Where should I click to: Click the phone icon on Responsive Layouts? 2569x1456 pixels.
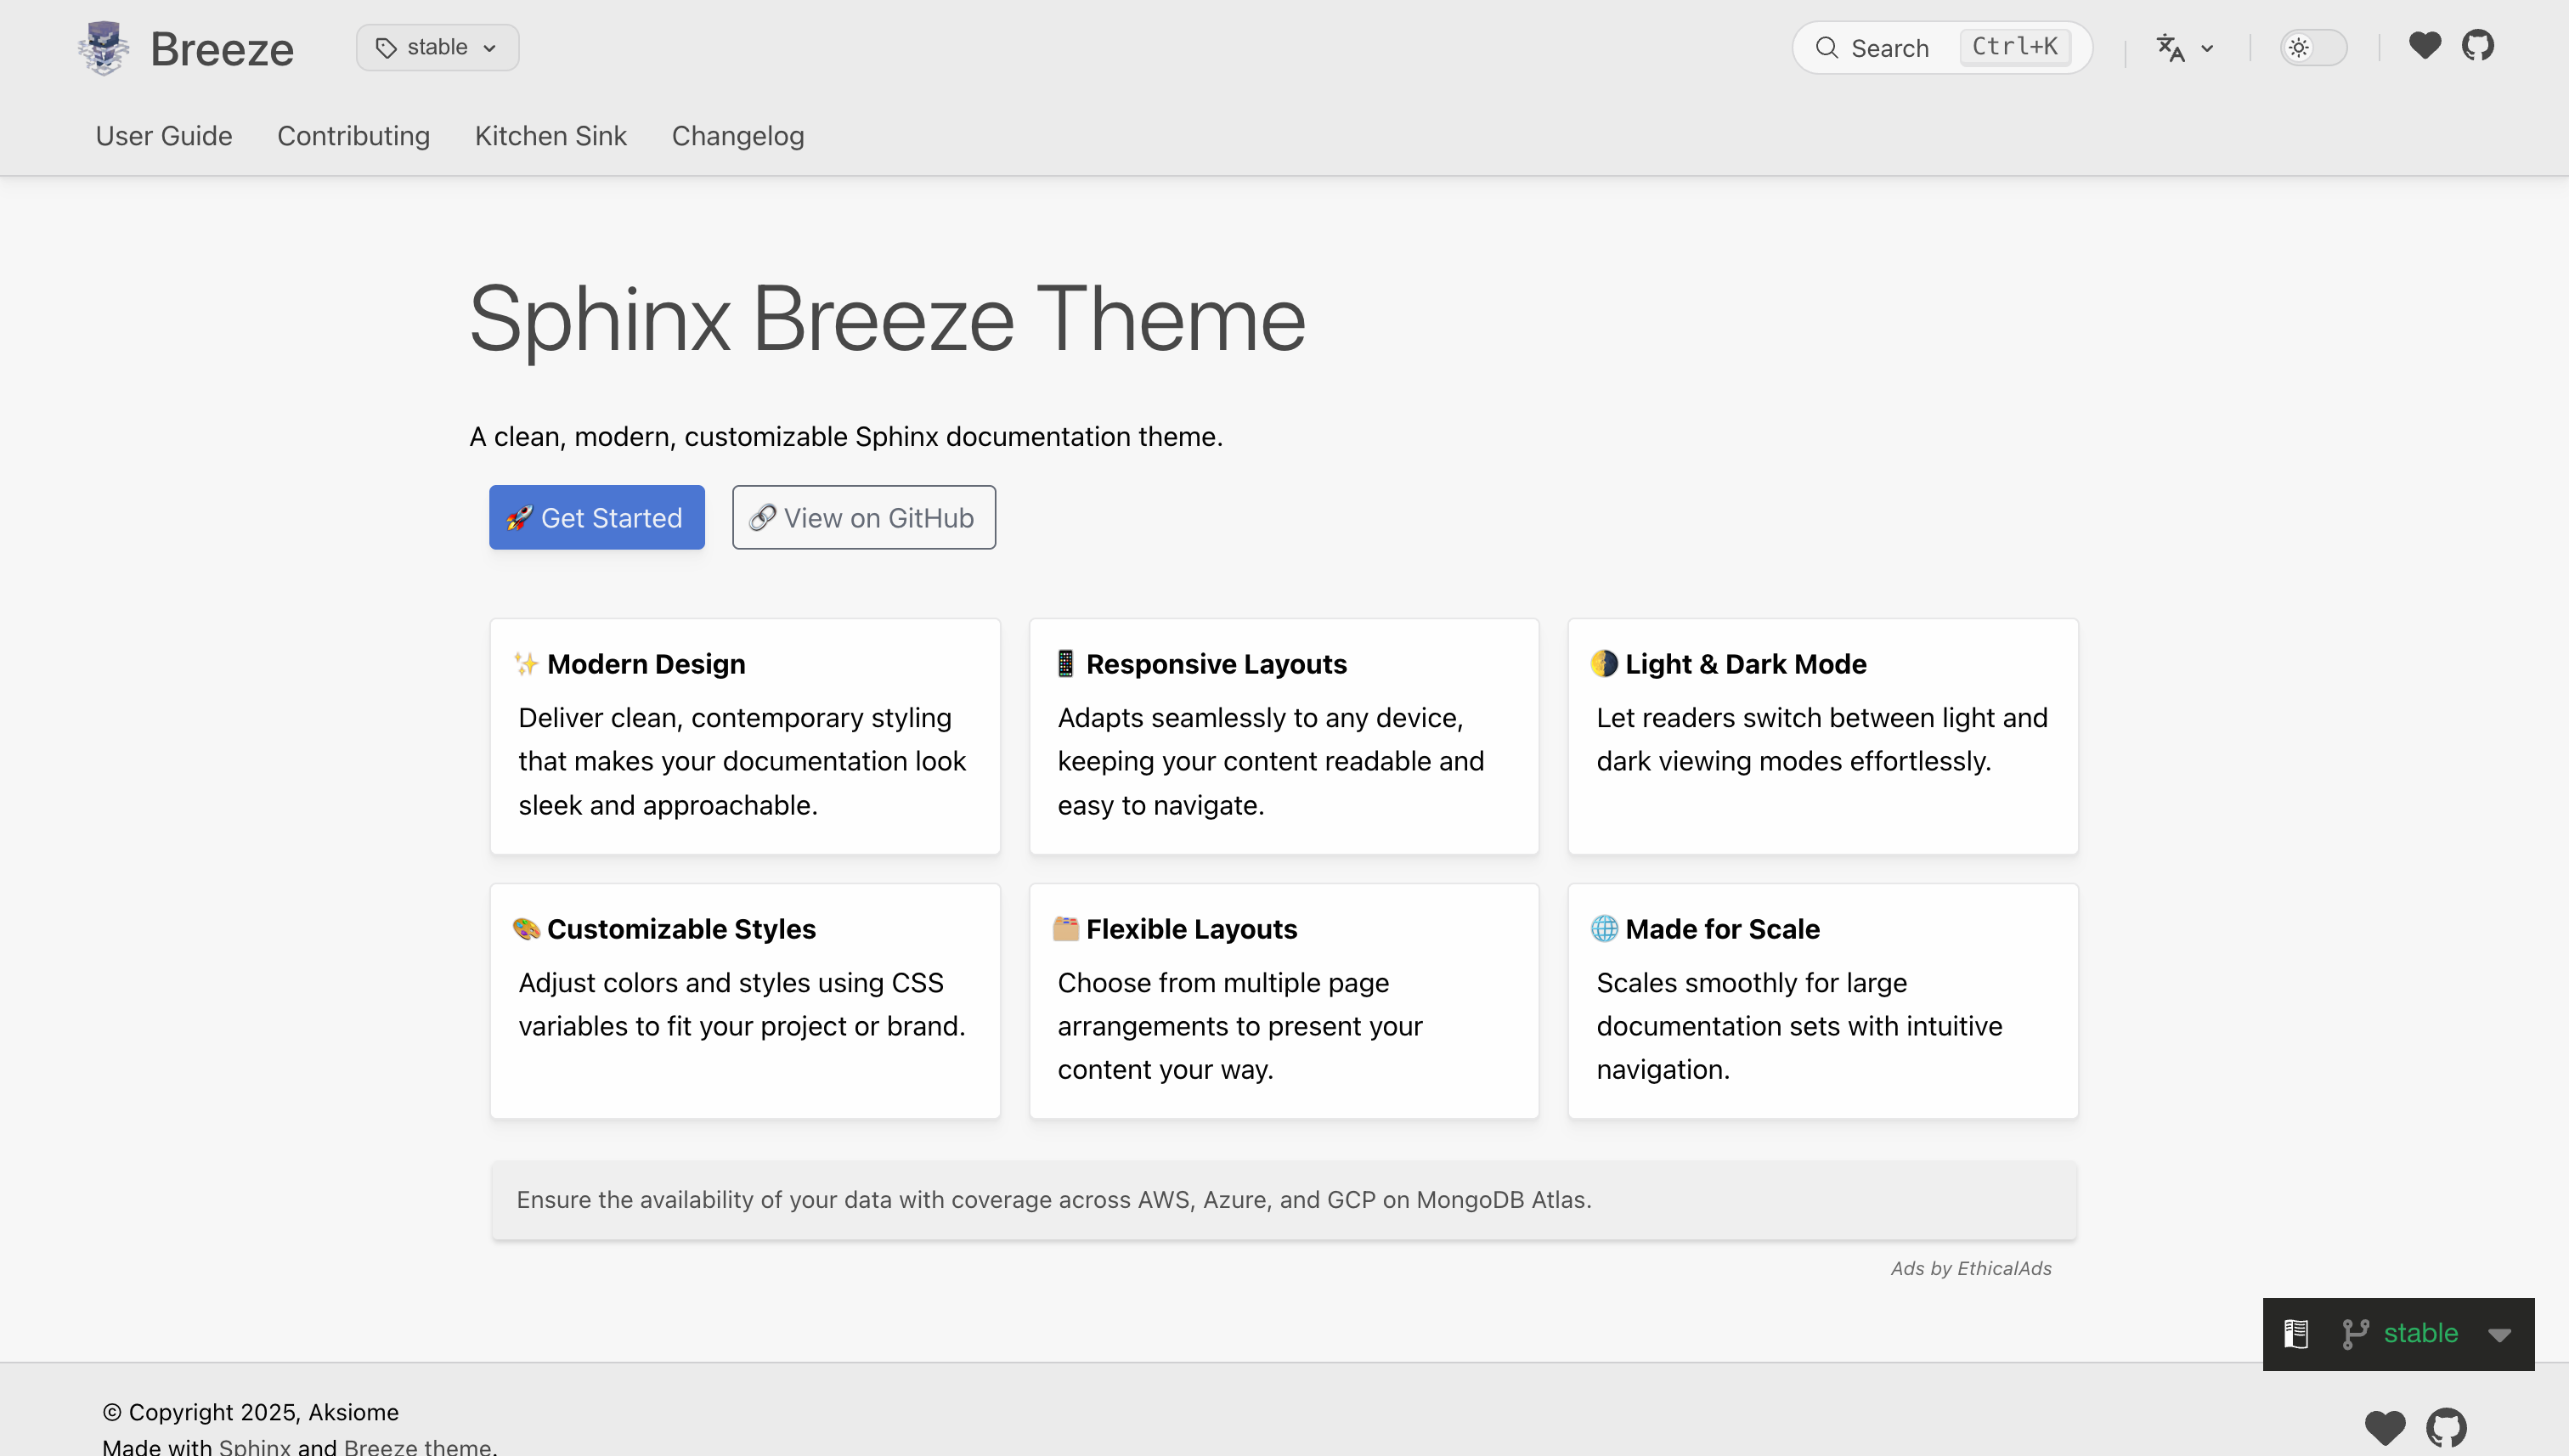point(1066,664)
